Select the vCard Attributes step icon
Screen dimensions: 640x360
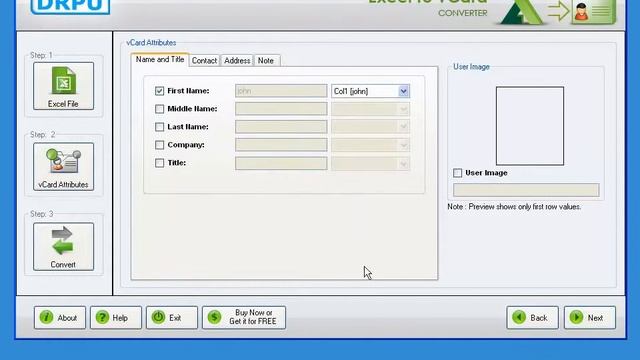point(63,167)
